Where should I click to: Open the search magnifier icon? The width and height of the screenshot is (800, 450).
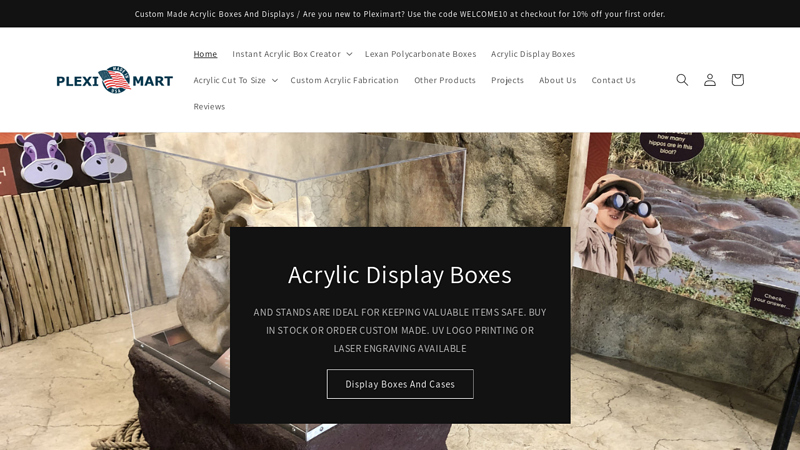(682, 80)
